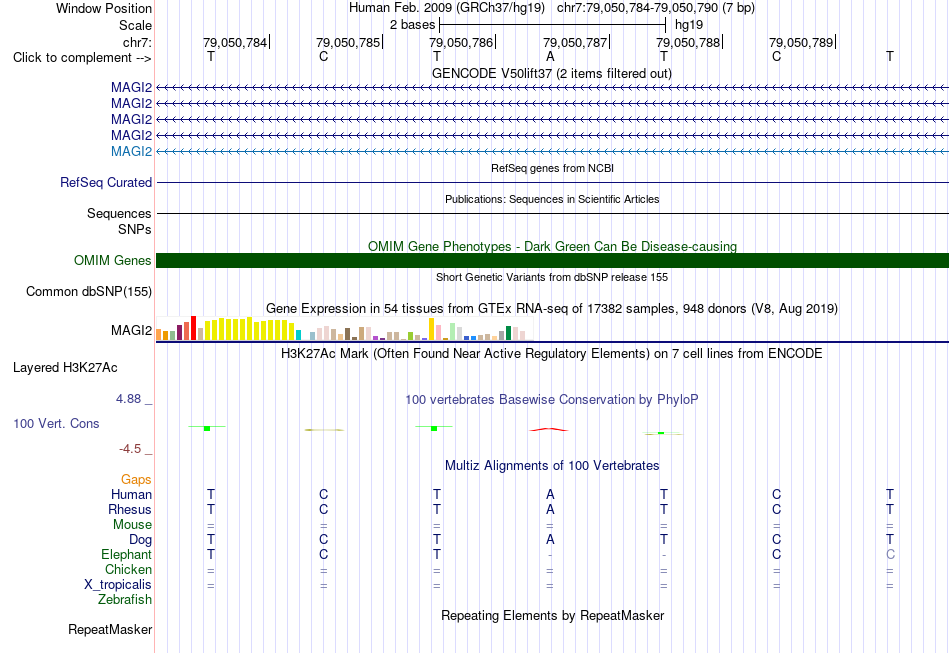Click the 'chr7:' ruler label
Image resolution: width=950 pixels, height=653 pixels.
[x=138, y=42]
